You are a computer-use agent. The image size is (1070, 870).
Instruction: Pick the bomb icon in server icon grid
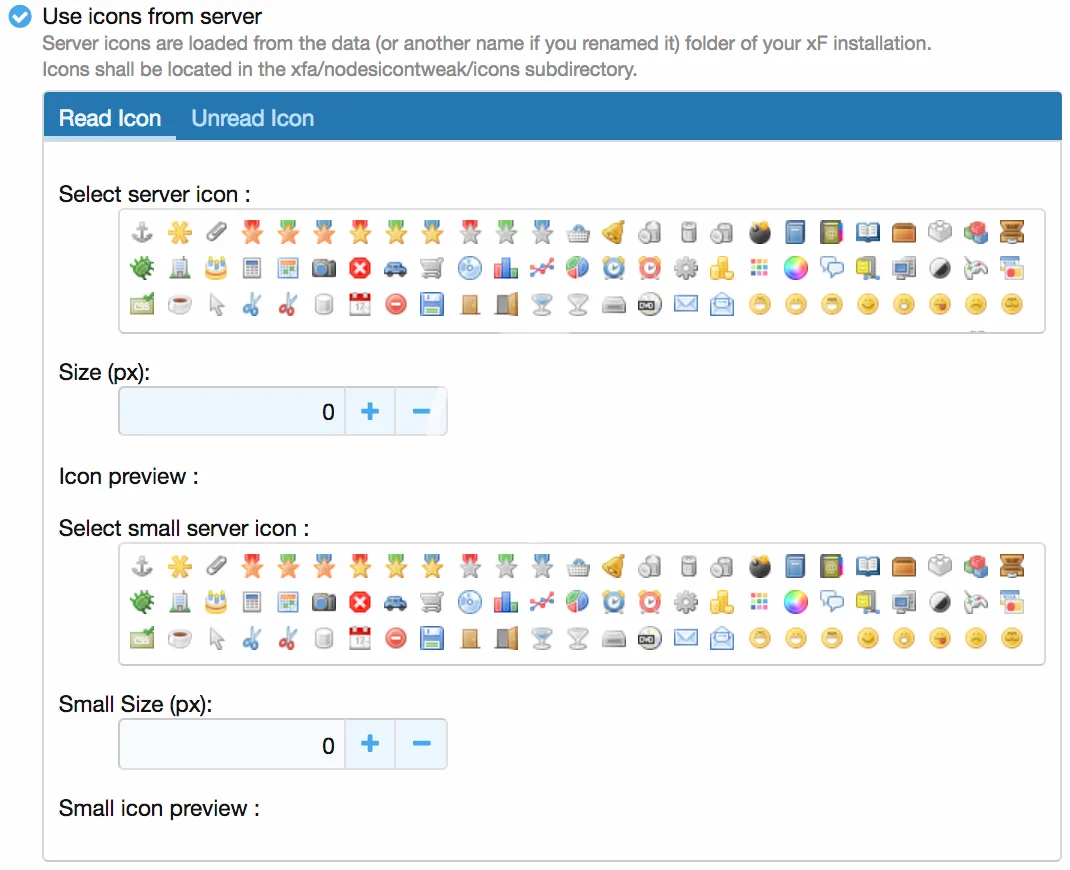coord(760,233)
